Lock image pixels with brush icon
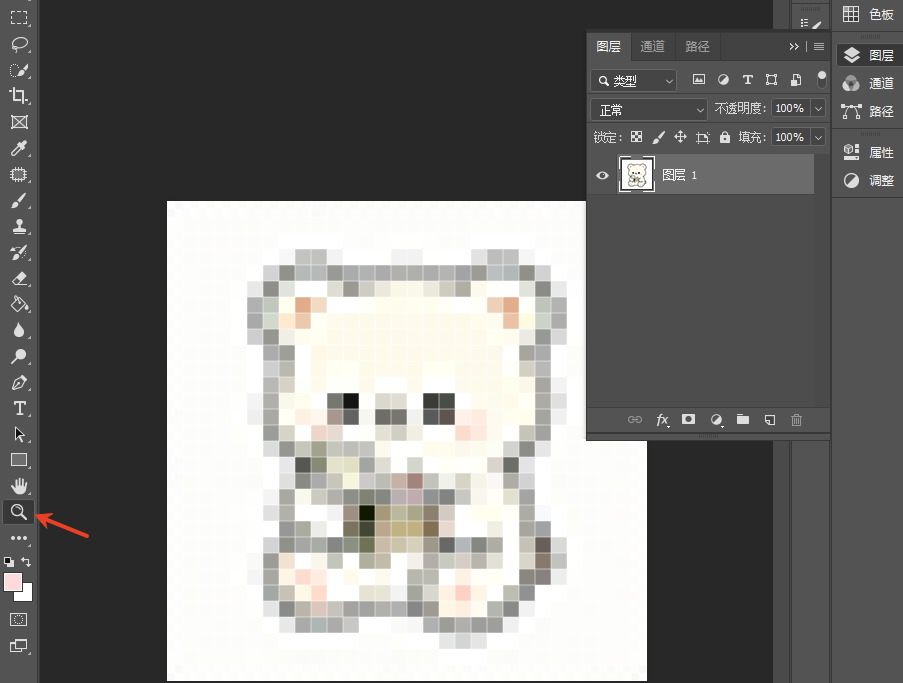903x683 pixels. [x=658, y=137]
